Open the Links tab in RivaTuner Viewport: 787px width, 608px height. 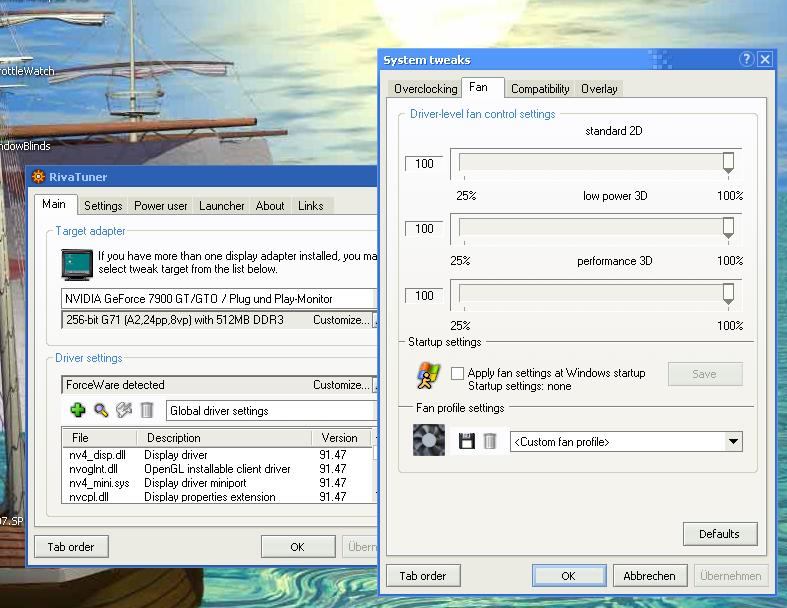coord(311,206)
